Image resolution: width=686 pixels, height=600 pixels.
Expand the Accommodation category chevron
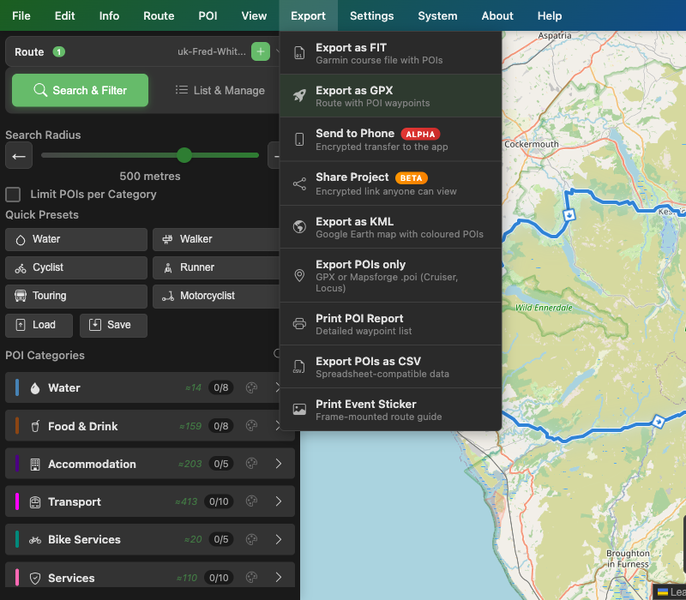279,463
